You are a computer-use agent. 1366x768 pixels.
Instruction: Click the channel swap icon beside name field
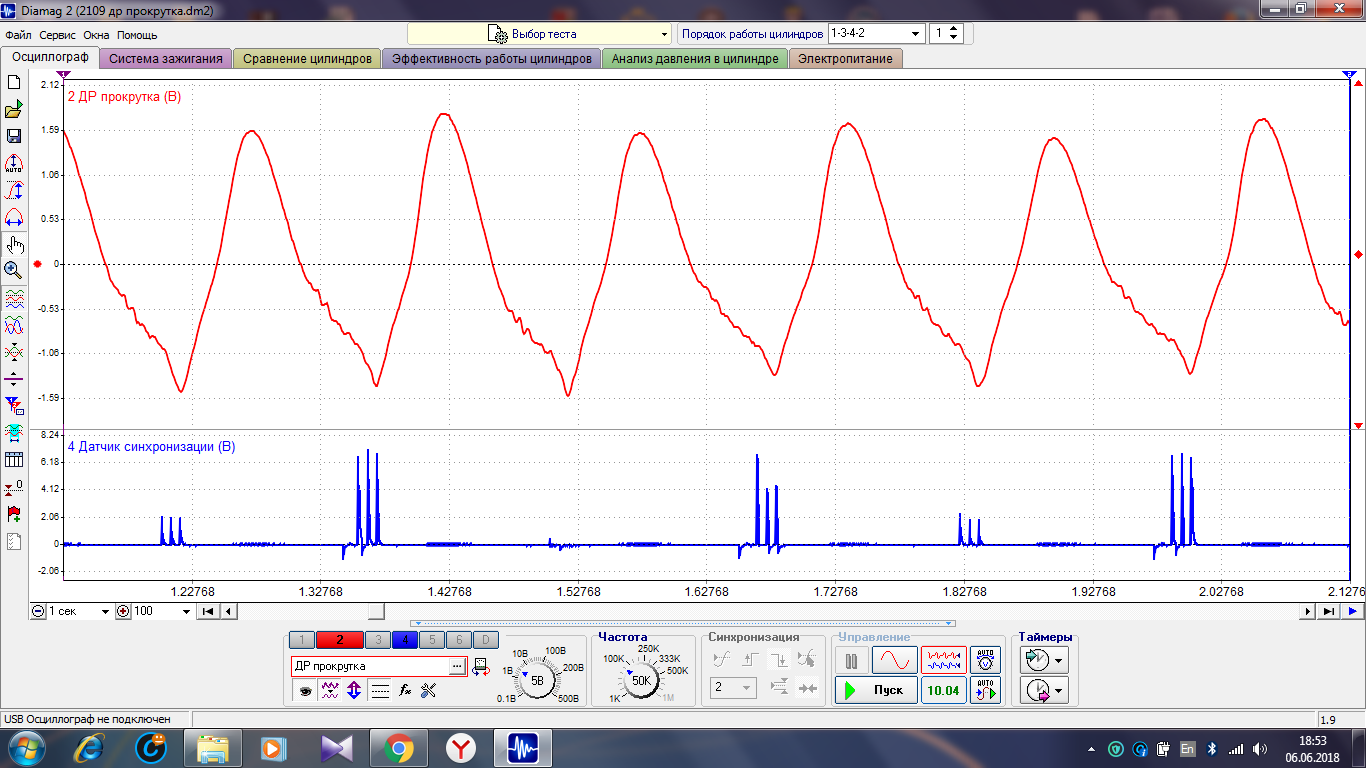coord(481,666)
